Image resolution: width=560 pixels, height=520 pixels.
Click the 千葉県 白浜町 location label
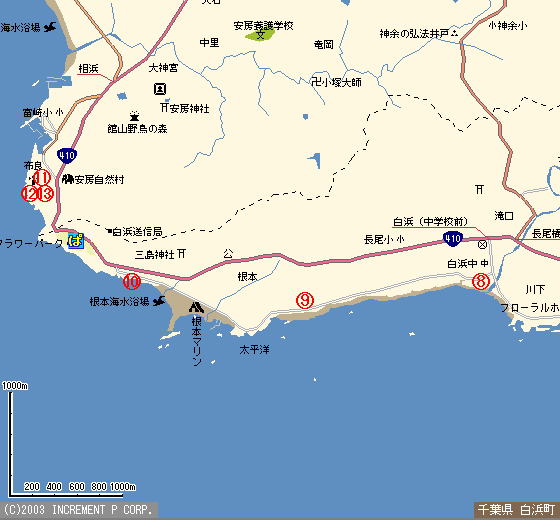517,510
